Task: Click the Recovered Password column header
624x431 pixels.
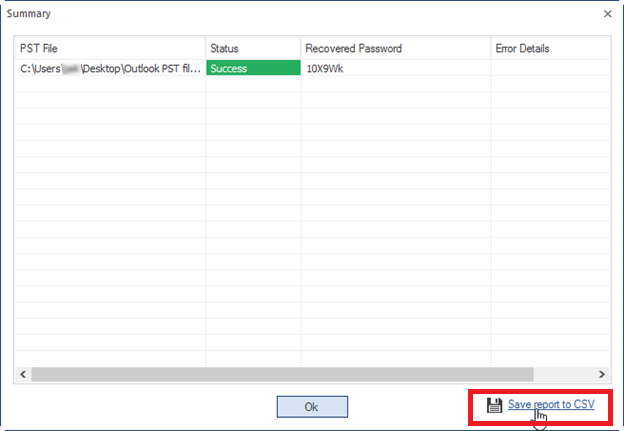Action: coord(396,49)
